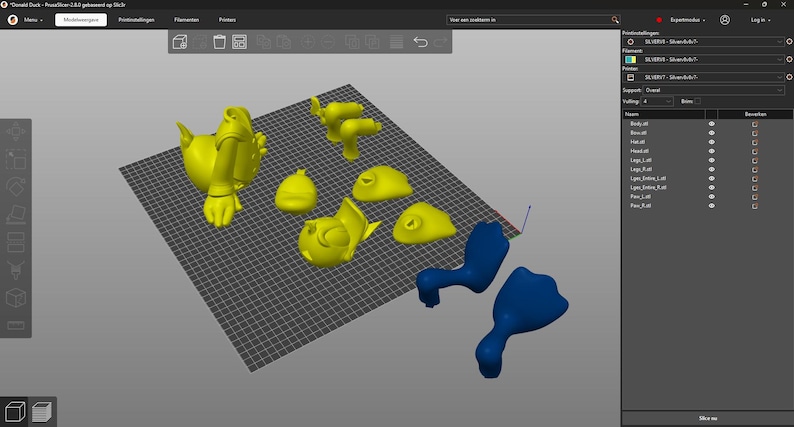
Task: Toggle visibility of Paw_L.stl
Action: [x=711, y=197]
